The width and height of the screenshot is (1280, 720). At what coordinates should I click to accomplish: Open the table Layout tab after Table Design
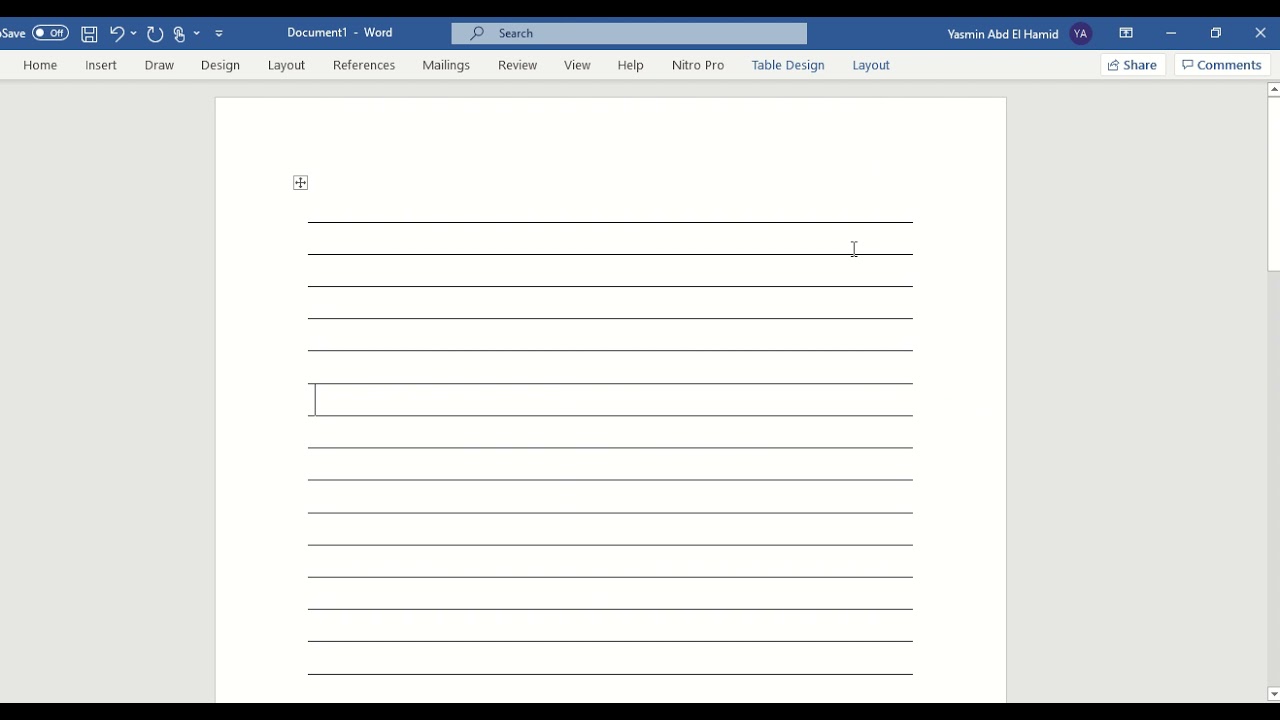[871, 65]
